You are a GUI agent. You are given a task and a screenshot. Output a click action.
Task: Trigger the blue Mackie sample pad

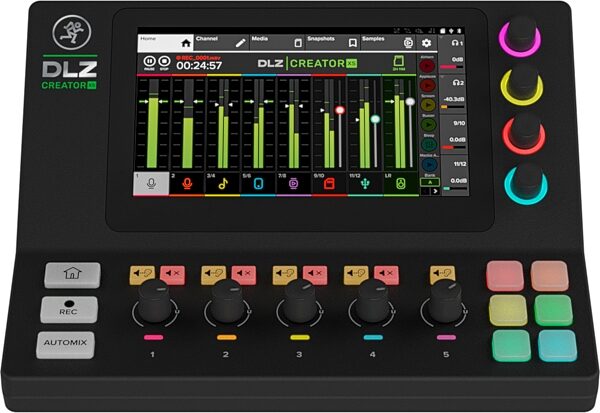[430, 165]
